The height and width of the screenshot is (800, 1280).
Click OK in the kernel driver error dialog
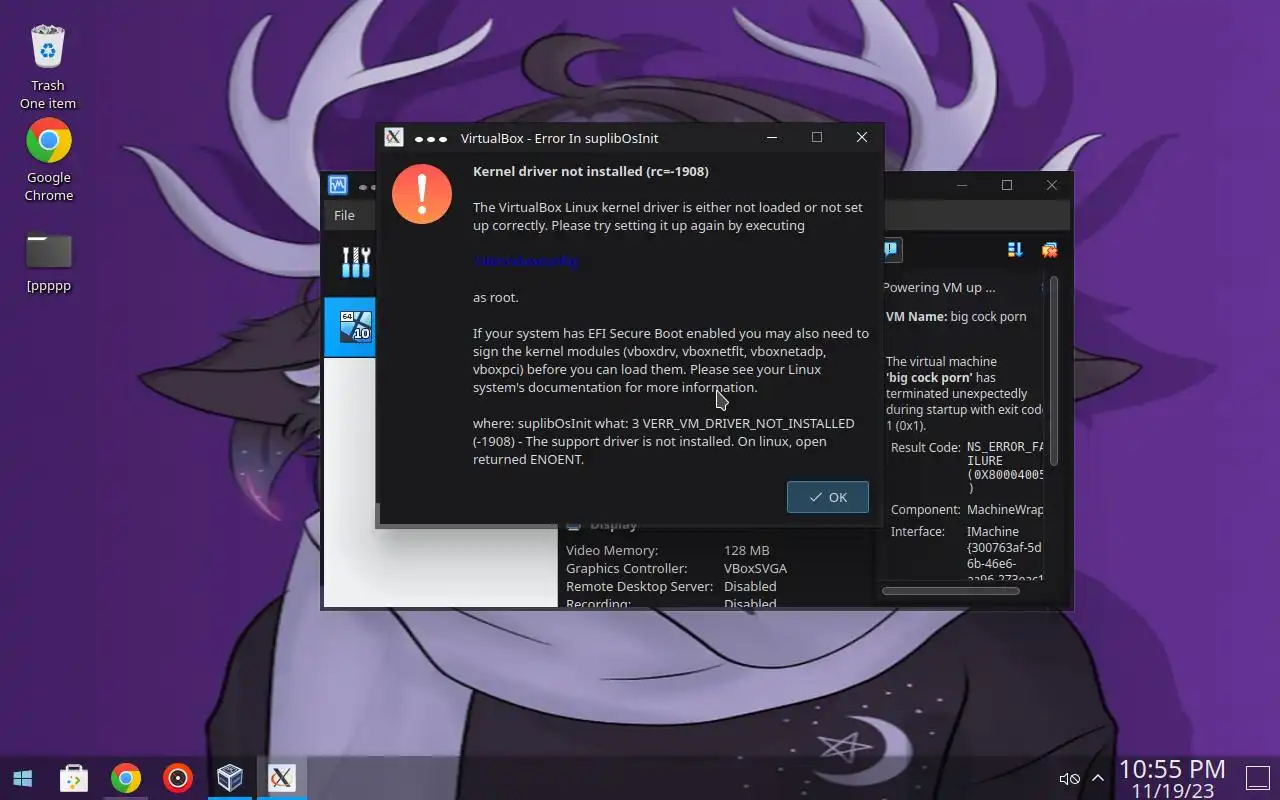click(x=827, y=497)
